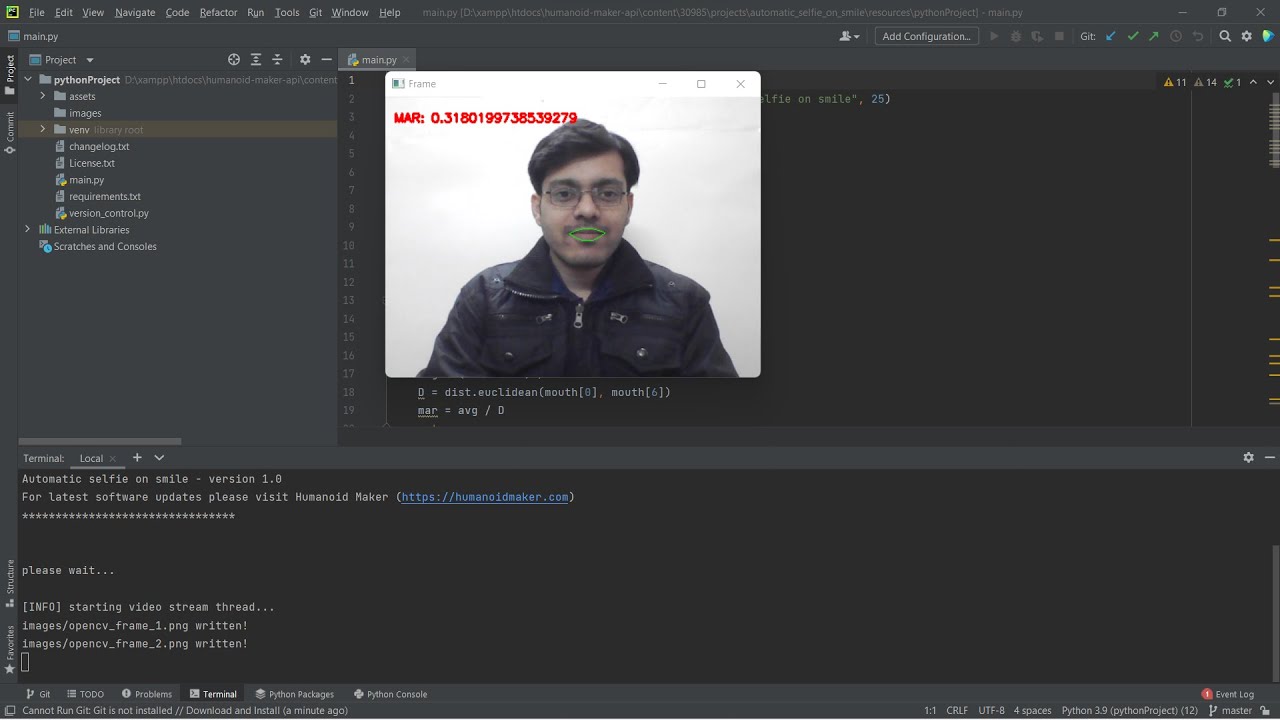Toggle the Project tool window sidebar button

(x=10, y=75)
